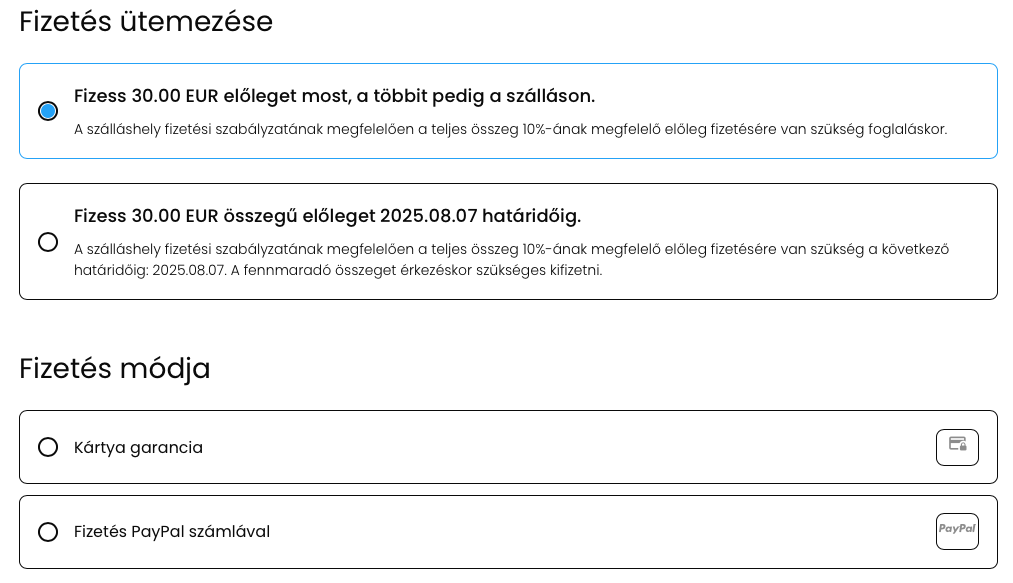Screen dimensions: 1013x583
Task: Choose the Kártya garancia radio button
Action: pos(48,447)
